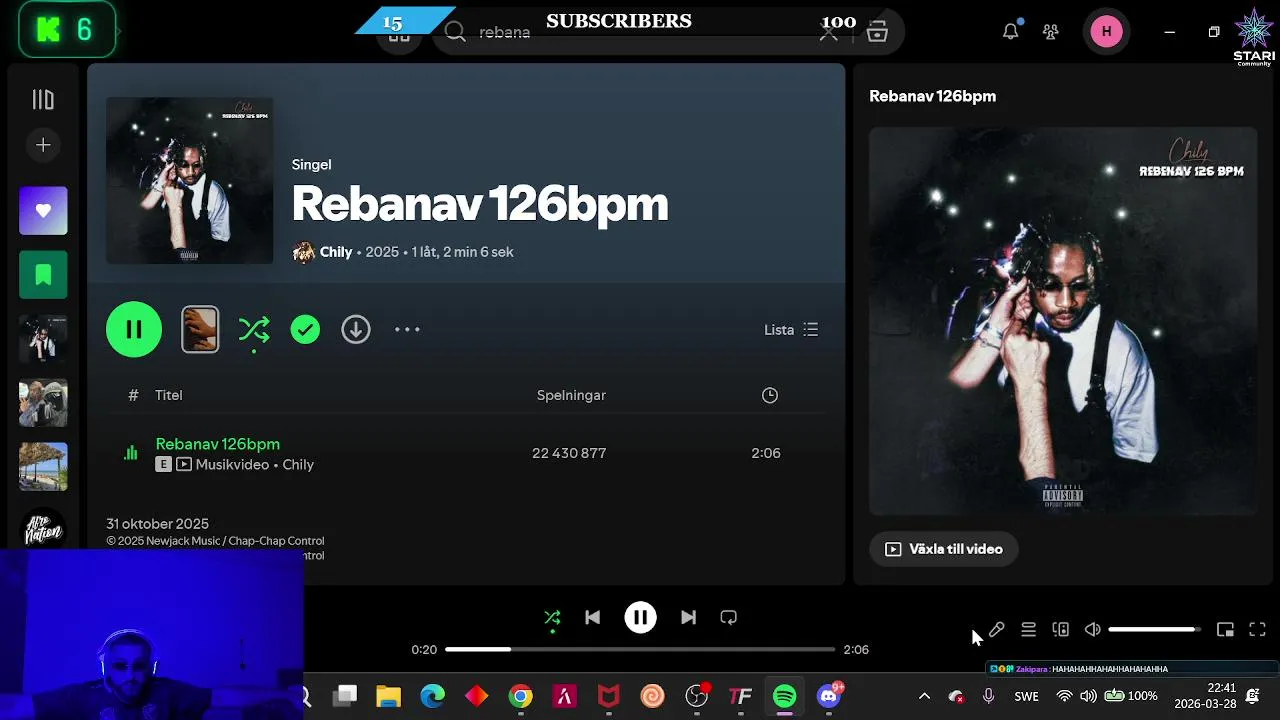Open File Explorer on the taskbar
The height and width of the screenshot is (720, 1280).
tap(388, 696)
